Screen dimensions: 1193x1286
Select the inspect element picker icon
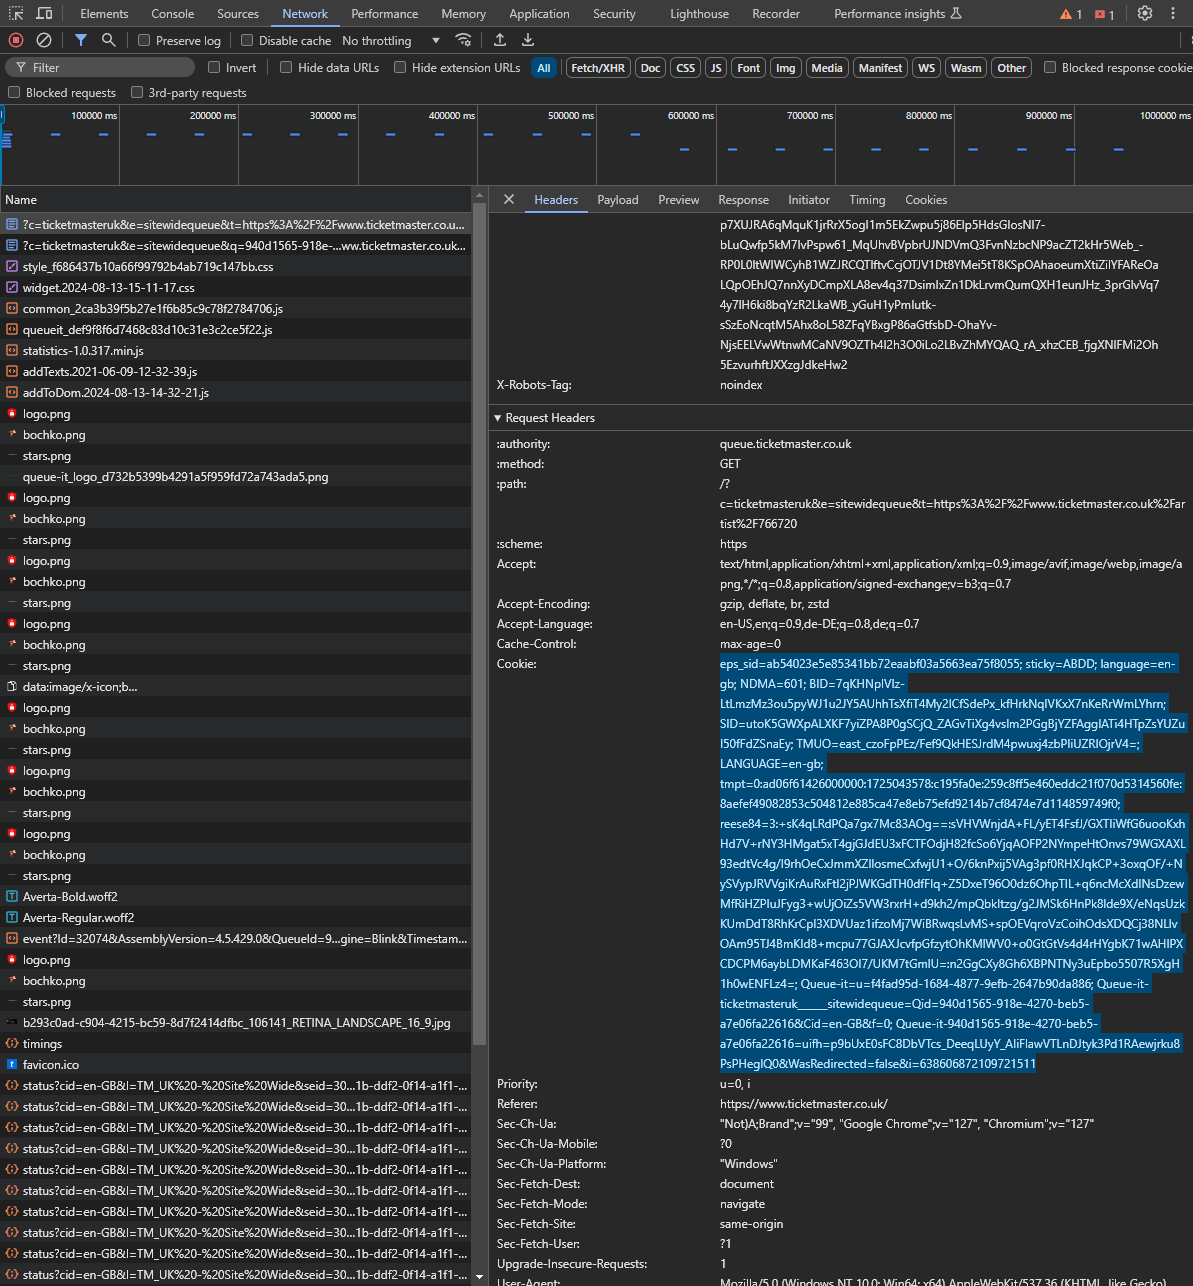tap(16, 14)
